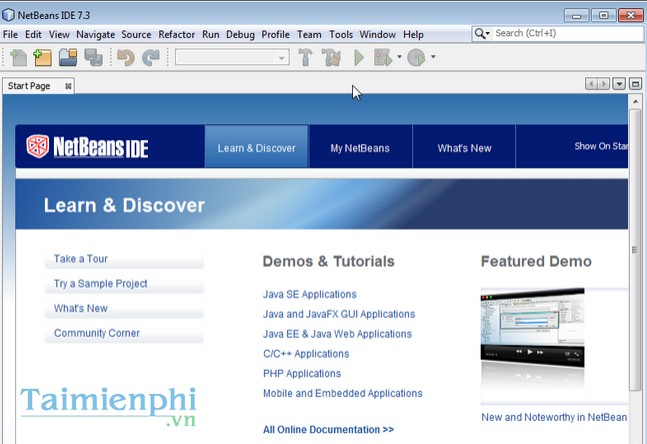647x444 pixels.
Task: Click the vertical scrollbar thumb
Action: 635,250
